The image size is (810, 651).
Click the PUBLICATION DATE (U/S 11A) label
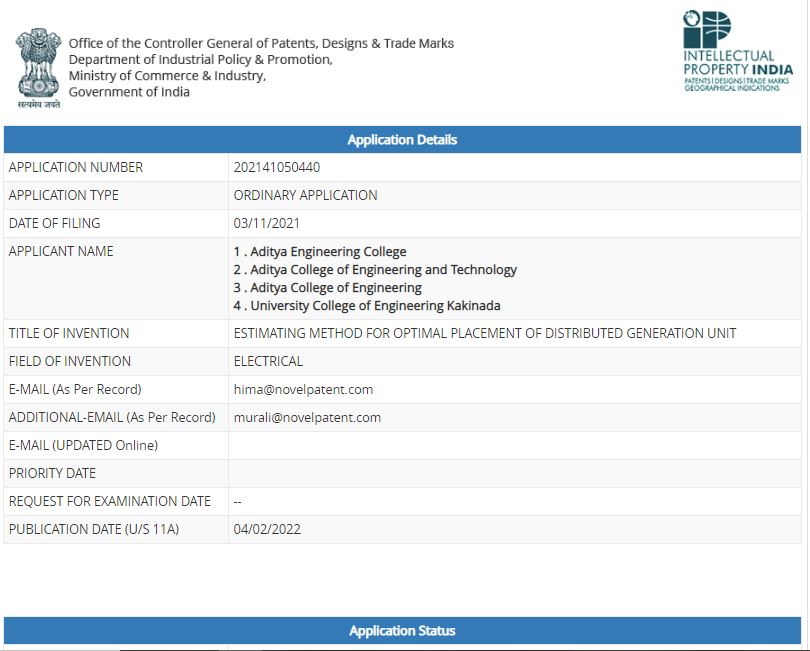click(94, 529)
